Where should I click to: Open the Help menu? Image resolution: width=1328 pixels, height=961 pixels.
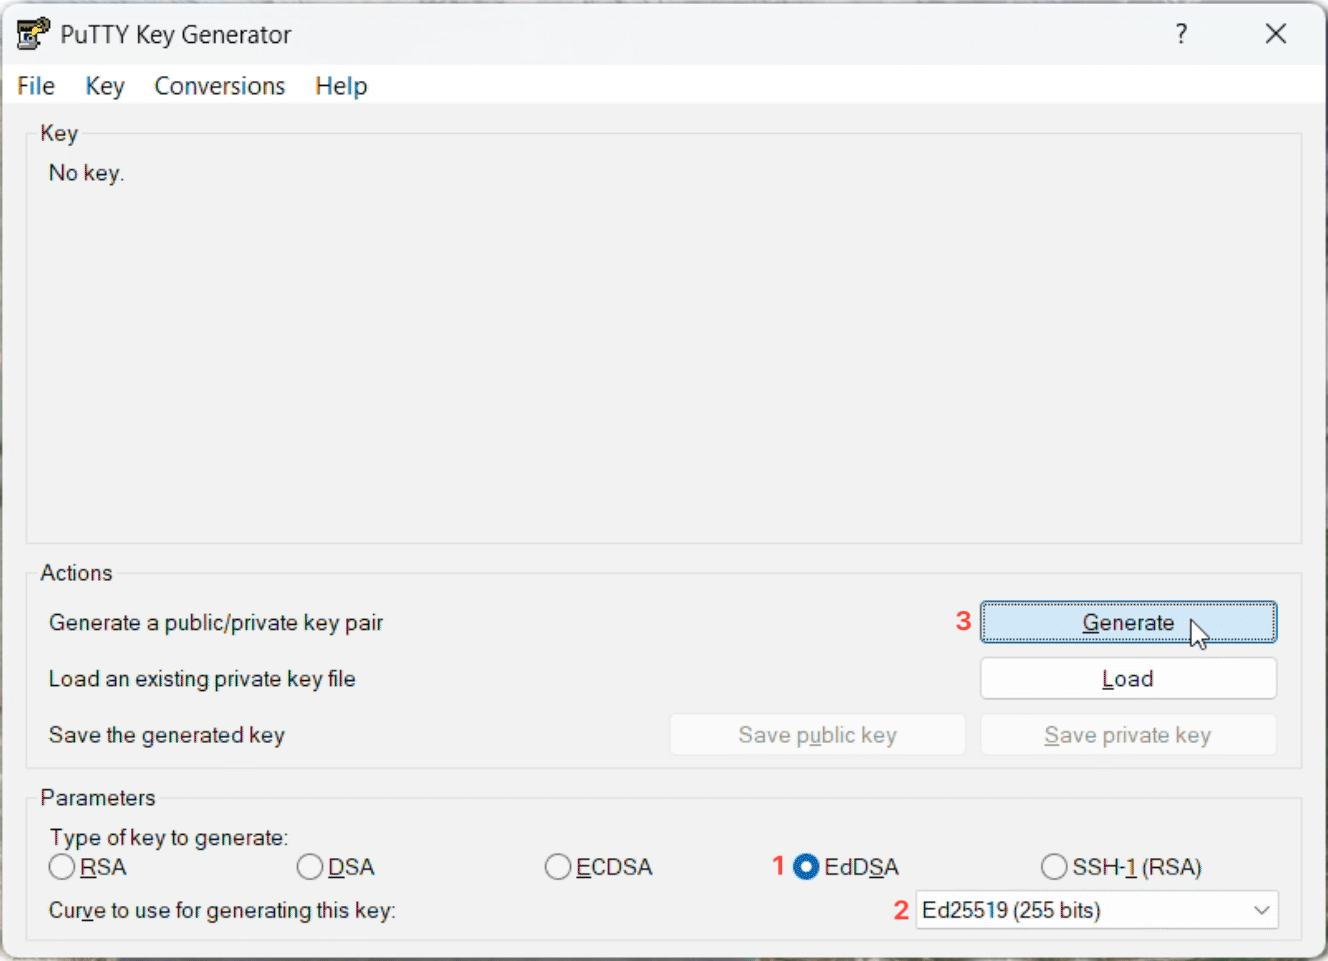341,86
